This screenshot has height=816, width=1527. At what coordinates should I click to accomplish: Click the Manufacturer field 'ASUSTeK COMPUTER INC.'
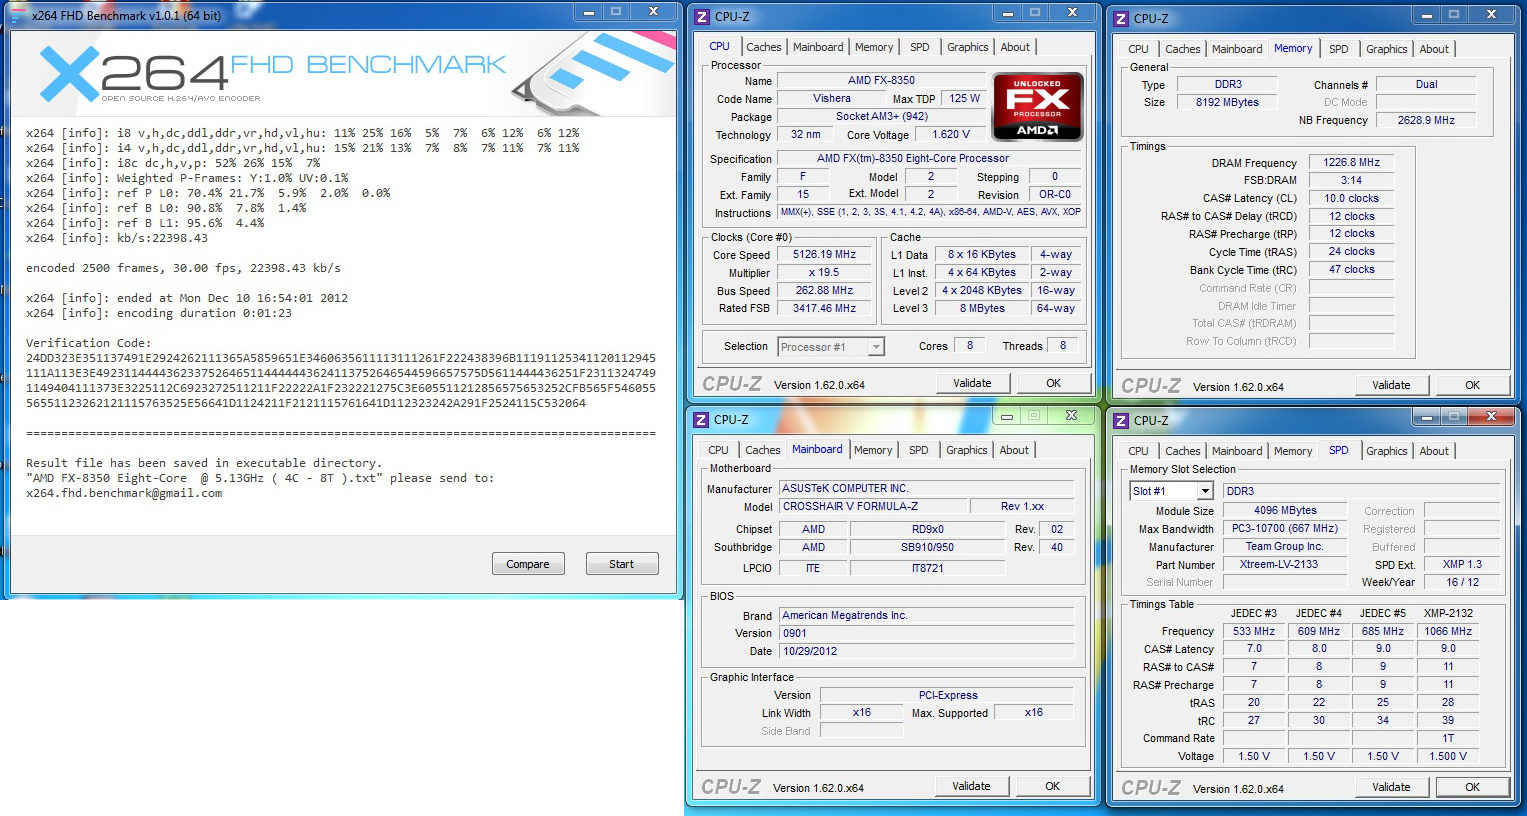coord(926,488)
